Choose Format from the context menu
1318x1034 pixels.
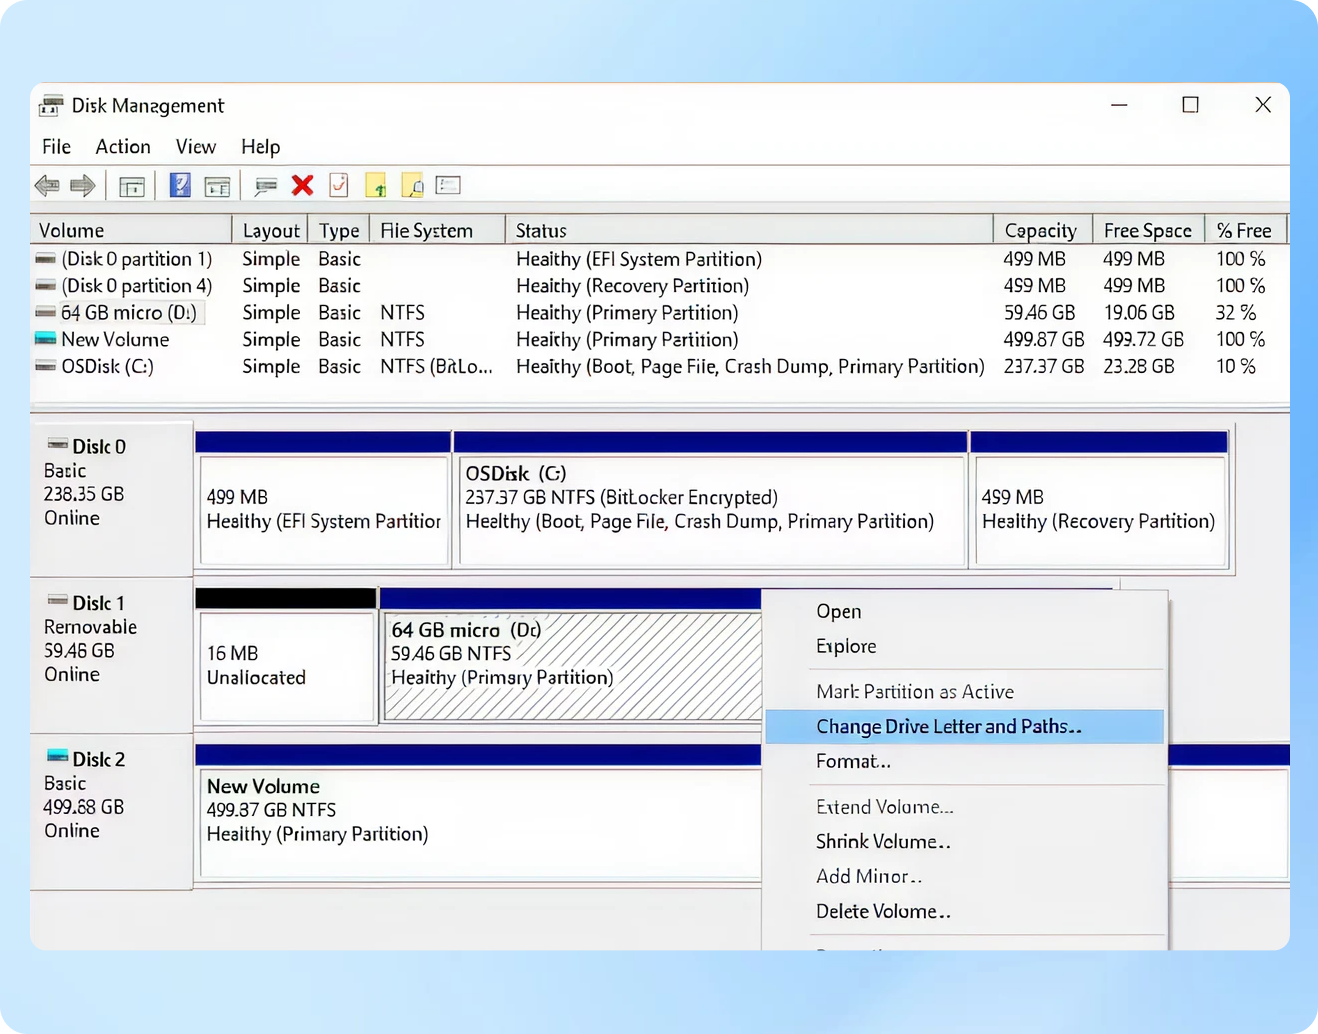click(853, 762)
